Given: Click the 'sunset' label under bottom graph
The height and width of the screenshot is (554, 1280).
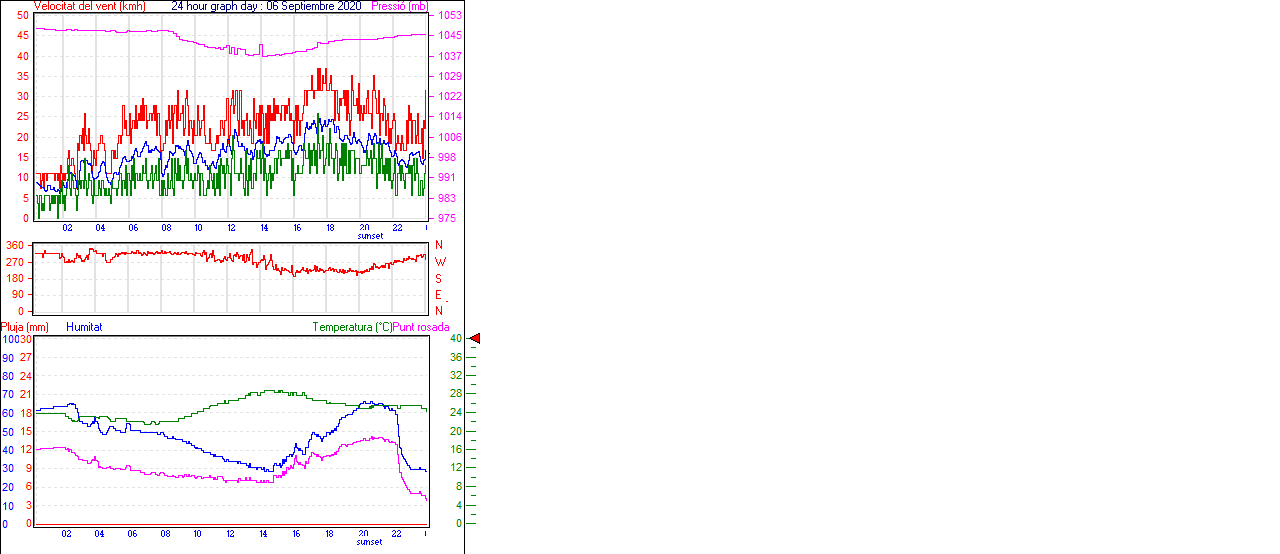Looking at the screenshot, I should [x=369, y=542].
